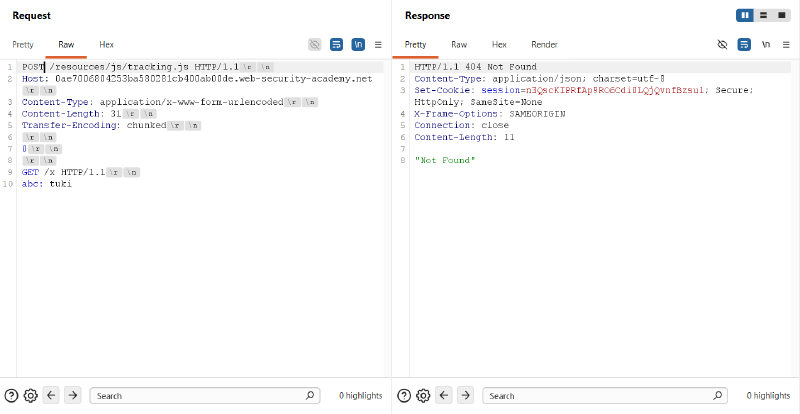Toggle show non-printable \n button in Response

[x=766, y=45]
